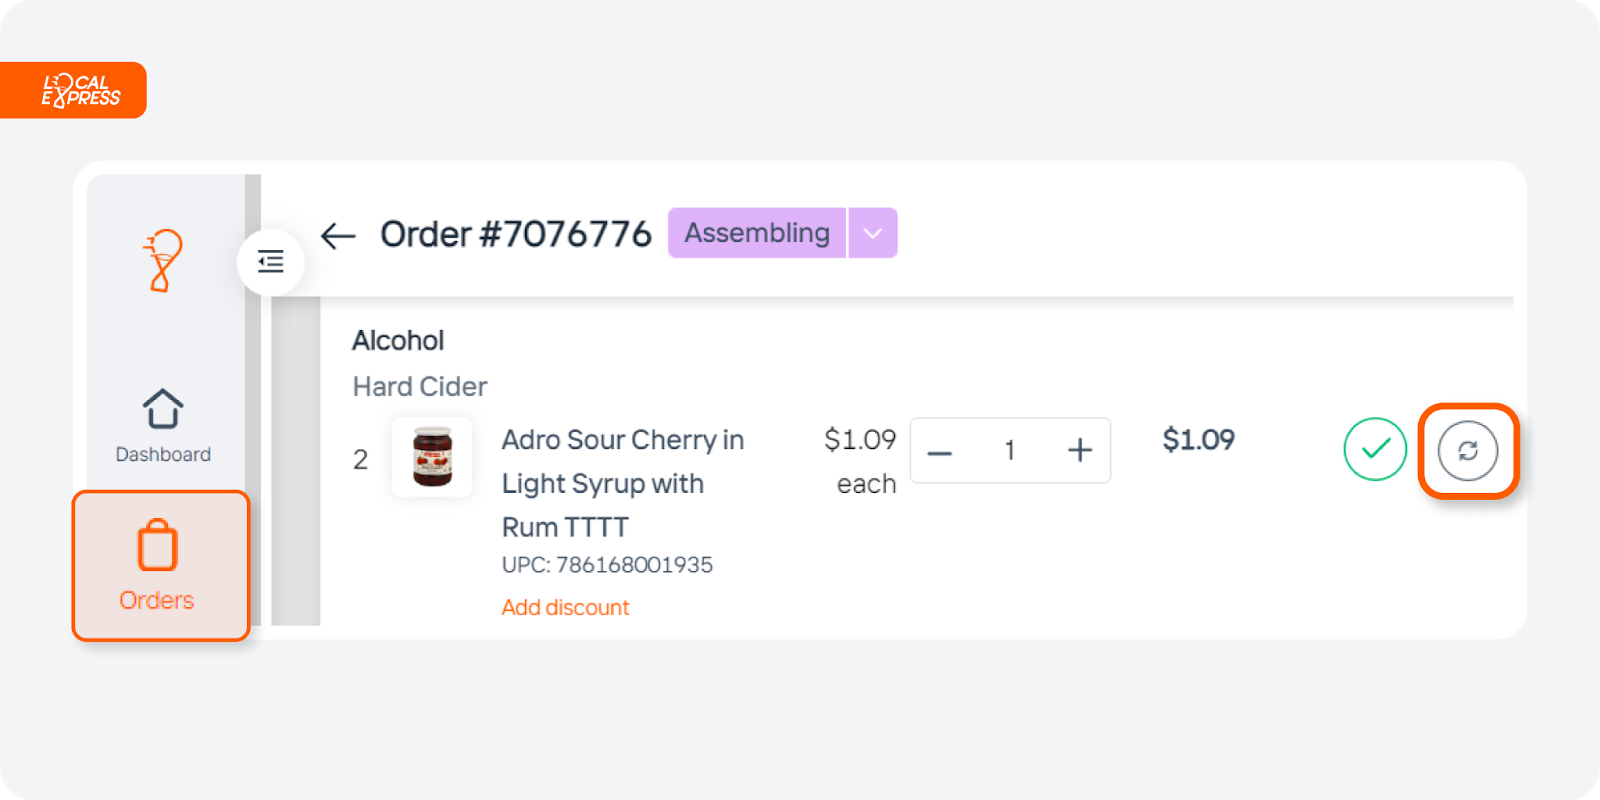1600x800 pixels.
Task: Open the Adro Sour Cherry product name
Action: tap(623, 484)
